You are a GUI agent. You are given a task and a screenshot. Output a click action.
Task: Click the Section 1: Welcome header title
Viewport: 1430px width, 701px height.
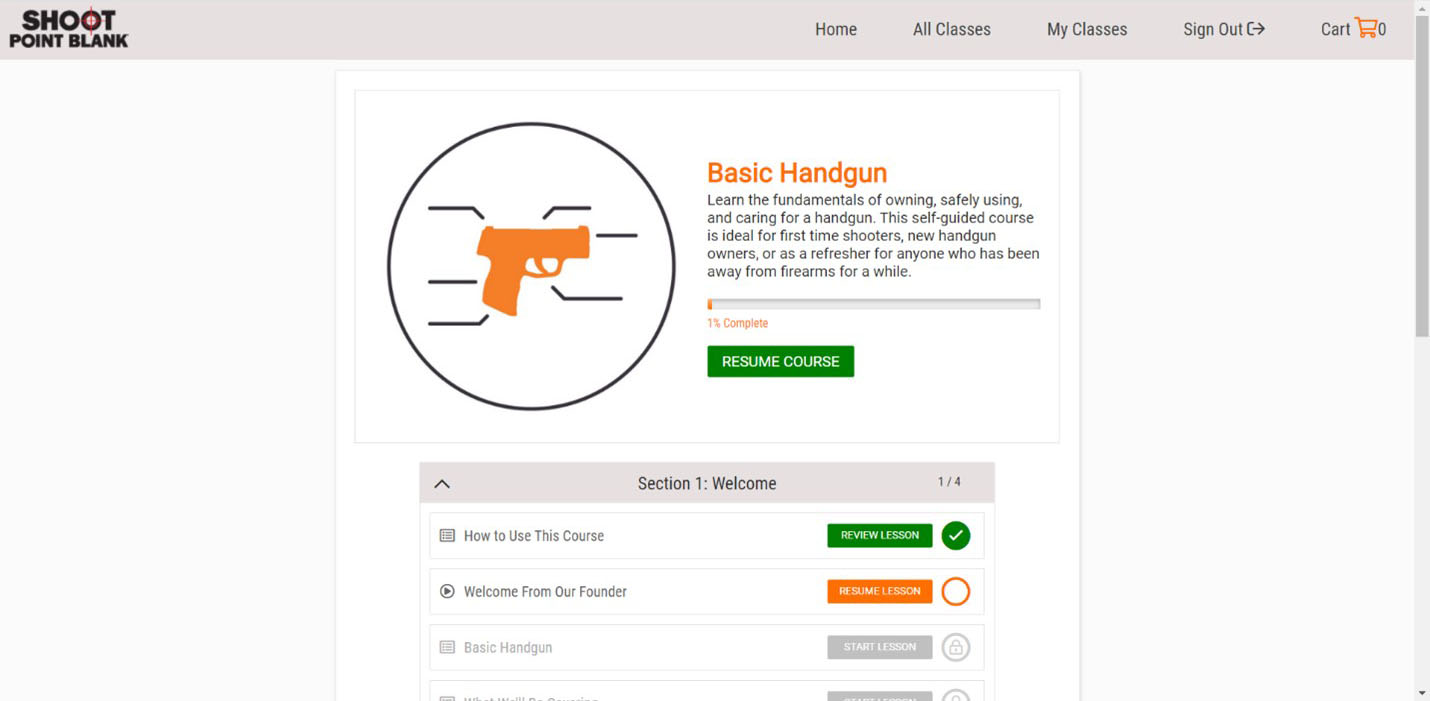pos(706,484)
